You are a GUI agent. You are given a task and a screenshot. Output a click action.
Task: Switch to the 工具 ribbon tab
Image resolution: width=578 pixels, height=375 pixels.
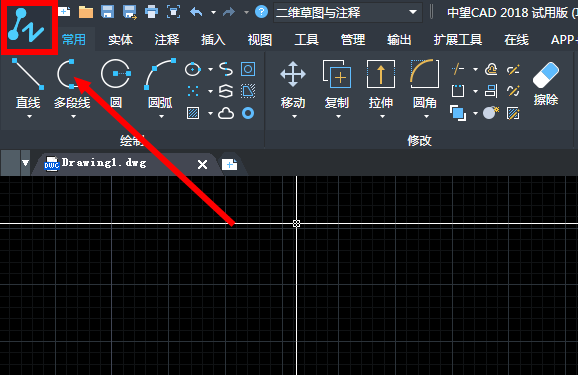[306, 39]
